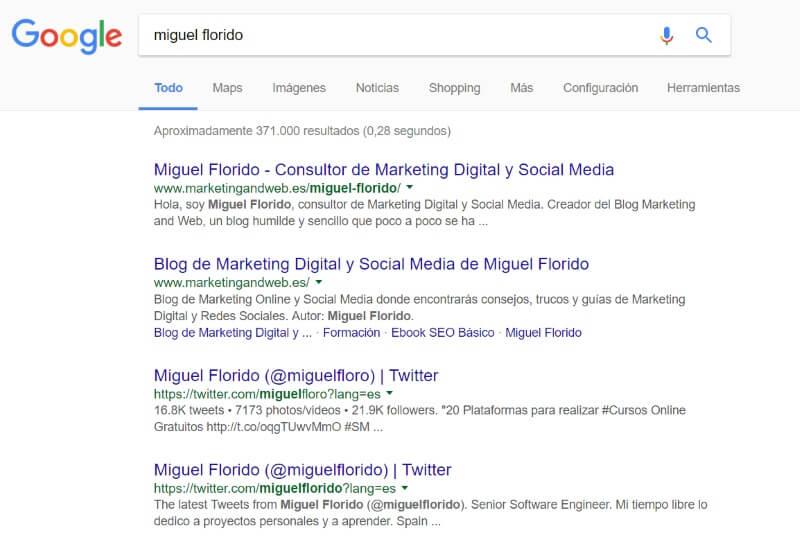The height and width of the screenshot is (549, 800).
Task: Open the Noticias tab
Action: coord(378,88)
